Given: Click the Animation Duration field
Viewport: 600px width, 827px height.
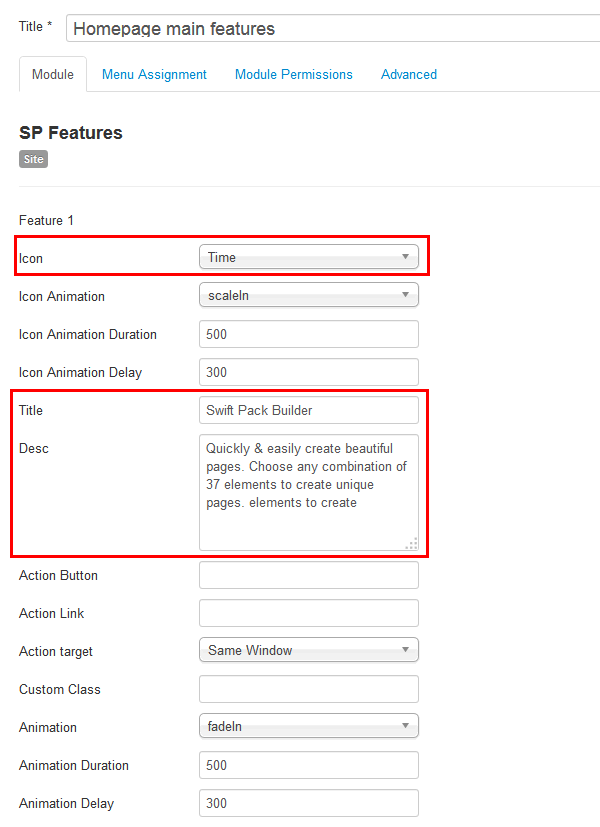Looking at the screenshot, I should (x=308, y=765).
